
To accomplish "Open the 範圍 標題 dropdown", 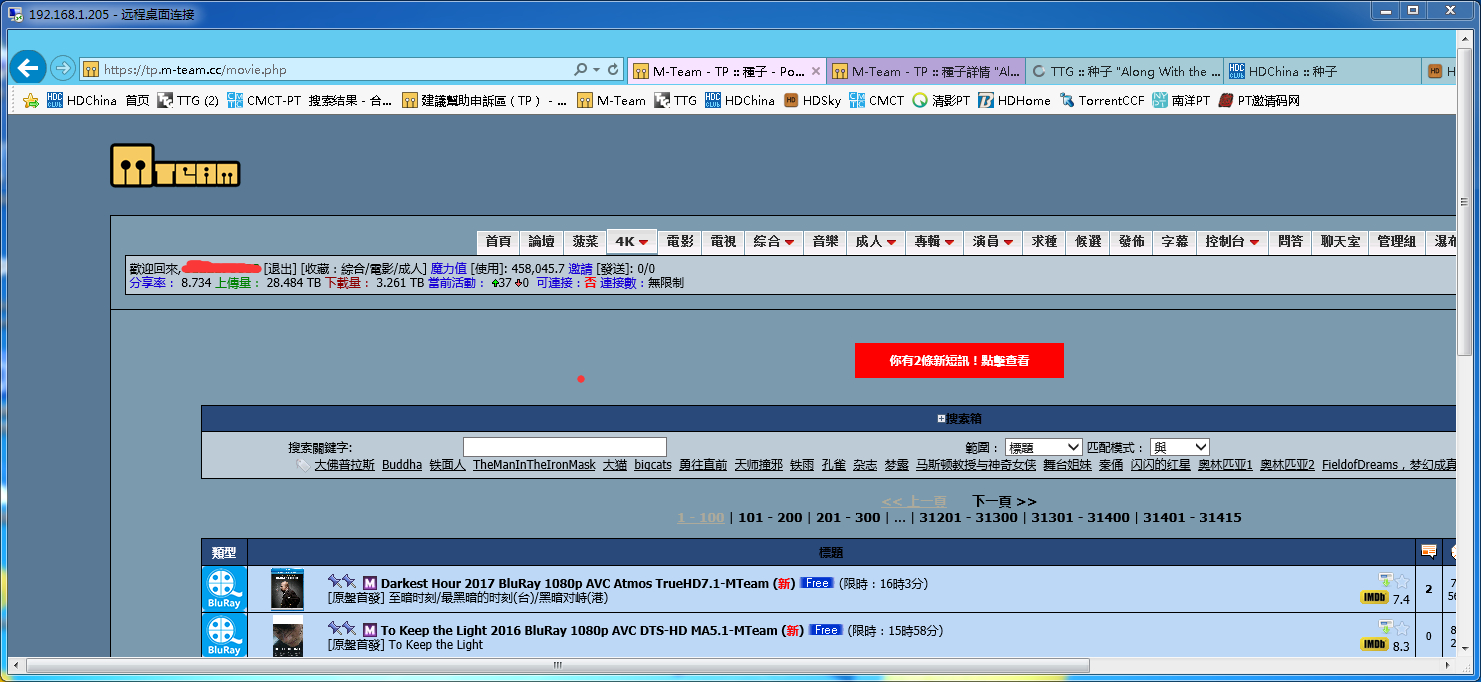I will tap(1043, 447).
